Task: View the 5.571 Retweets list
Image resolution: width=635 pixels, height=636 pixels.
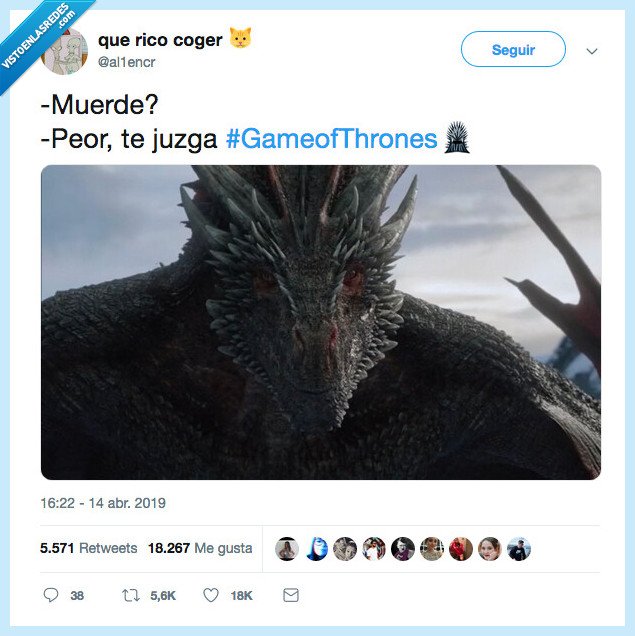Action: pos(88,548)
